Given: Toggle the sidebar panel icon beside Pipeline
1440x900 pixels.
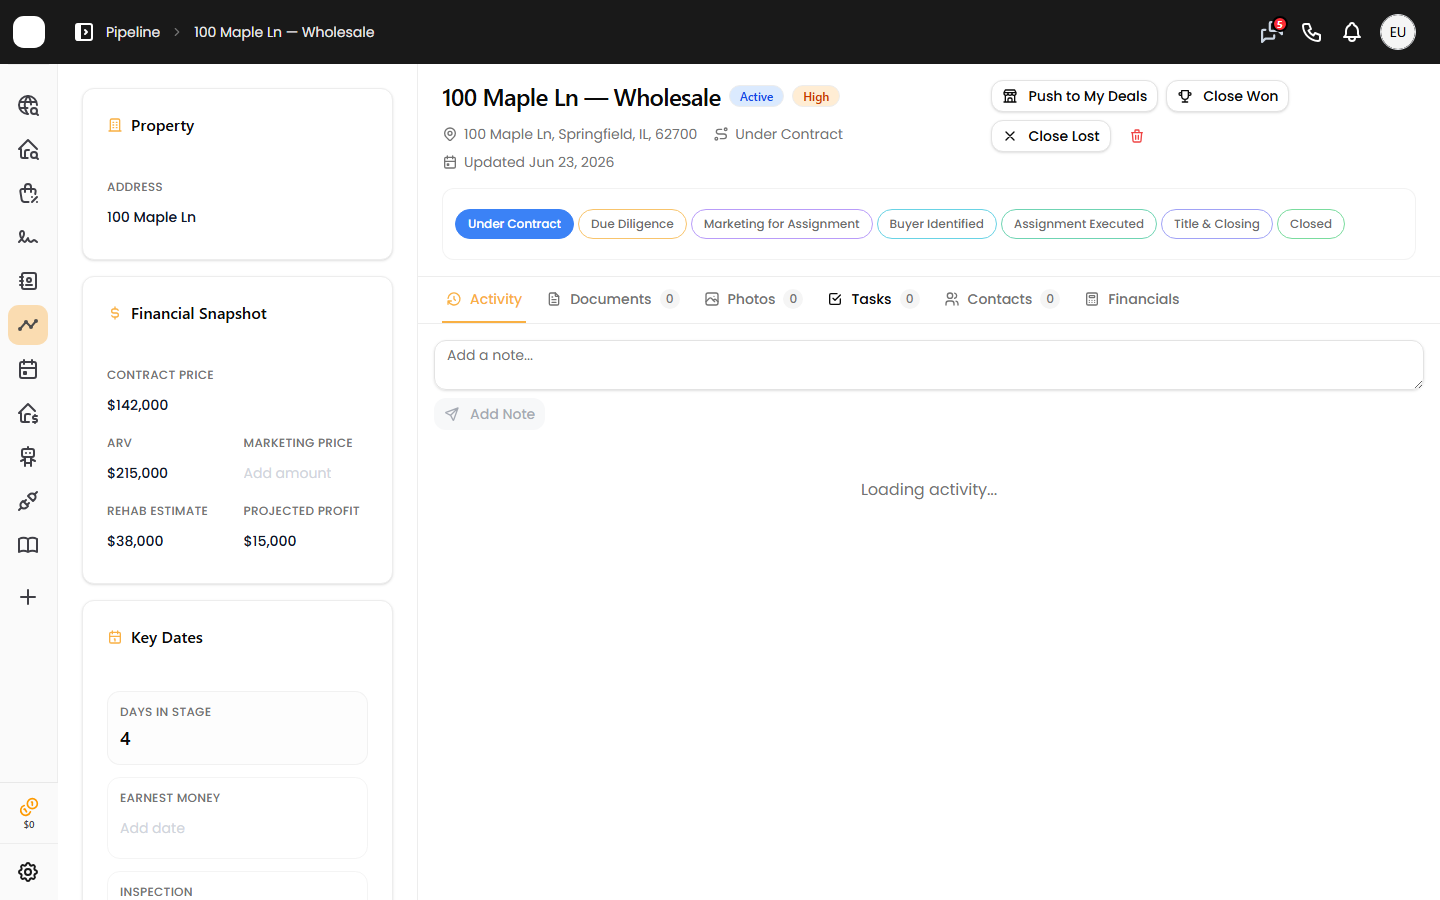Looking at the screenshot, I should point(84,32).
